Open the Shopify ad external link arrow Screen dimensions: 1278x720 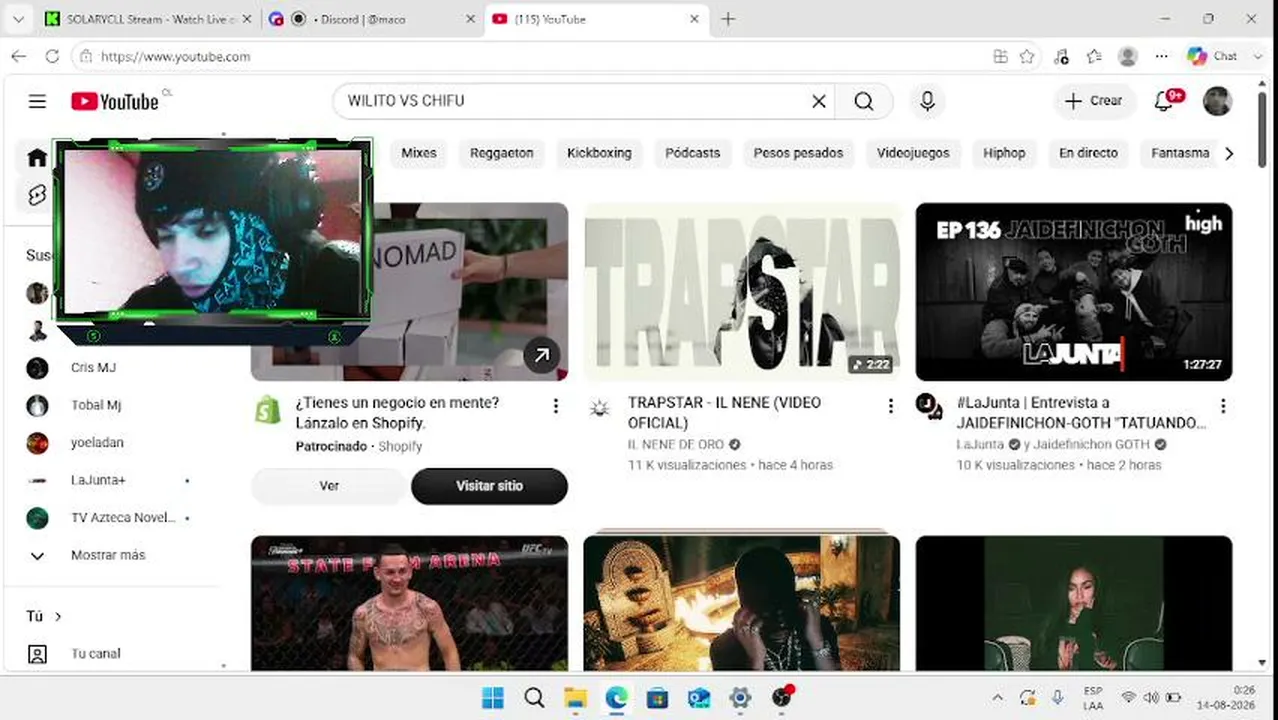pos(541,355)
